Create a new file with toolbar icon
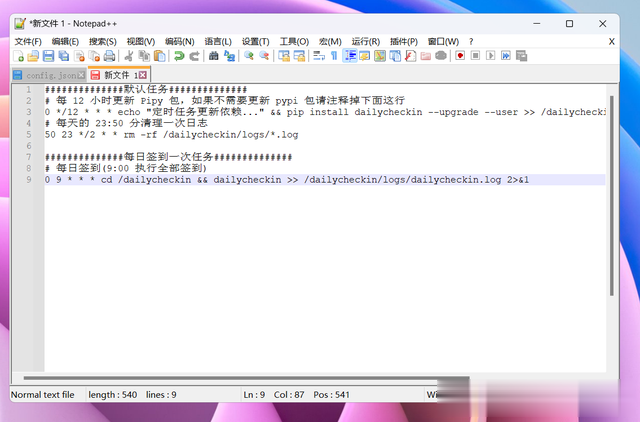The height and width of the screenshot is (422, 640). tap(18, 56)
